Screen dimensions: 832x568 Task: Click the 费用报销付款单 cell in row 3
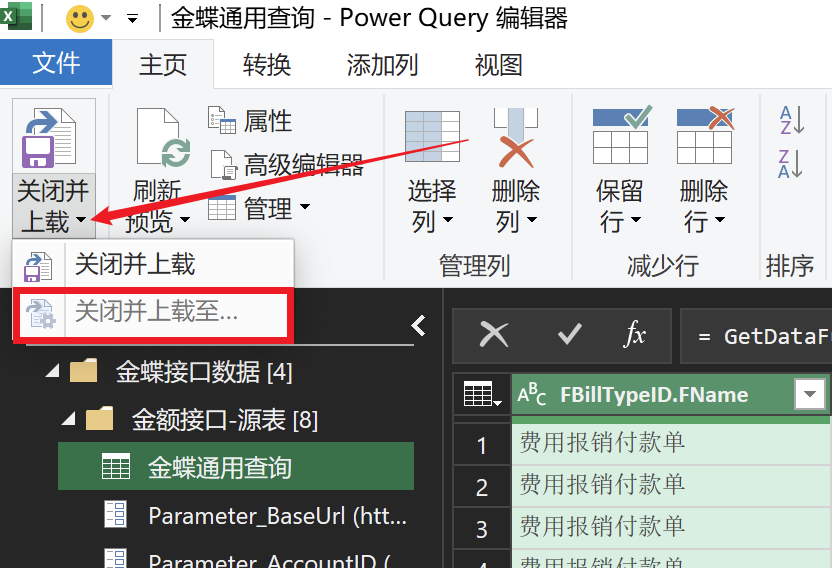click(x=671, y=527)
